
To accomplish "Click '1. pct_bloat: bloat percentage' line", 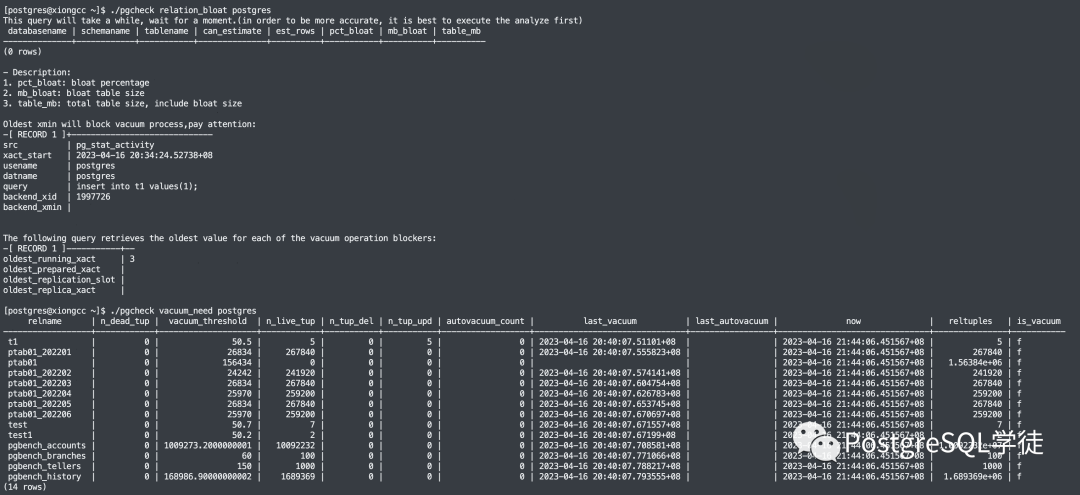I will 76,83.
